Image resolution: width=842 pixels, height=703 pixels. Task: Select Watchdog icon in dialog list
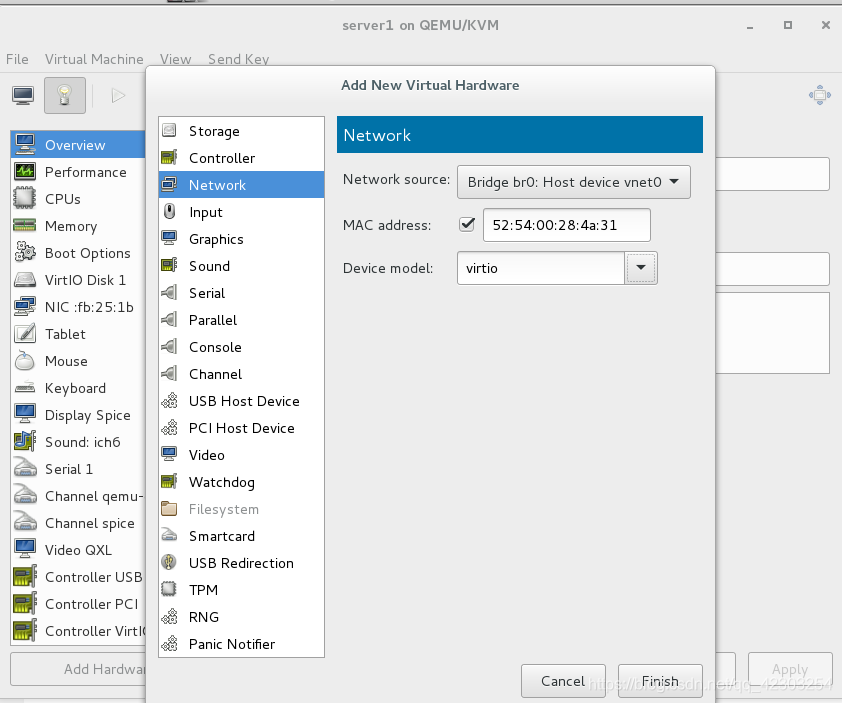[x=170, y=481]
